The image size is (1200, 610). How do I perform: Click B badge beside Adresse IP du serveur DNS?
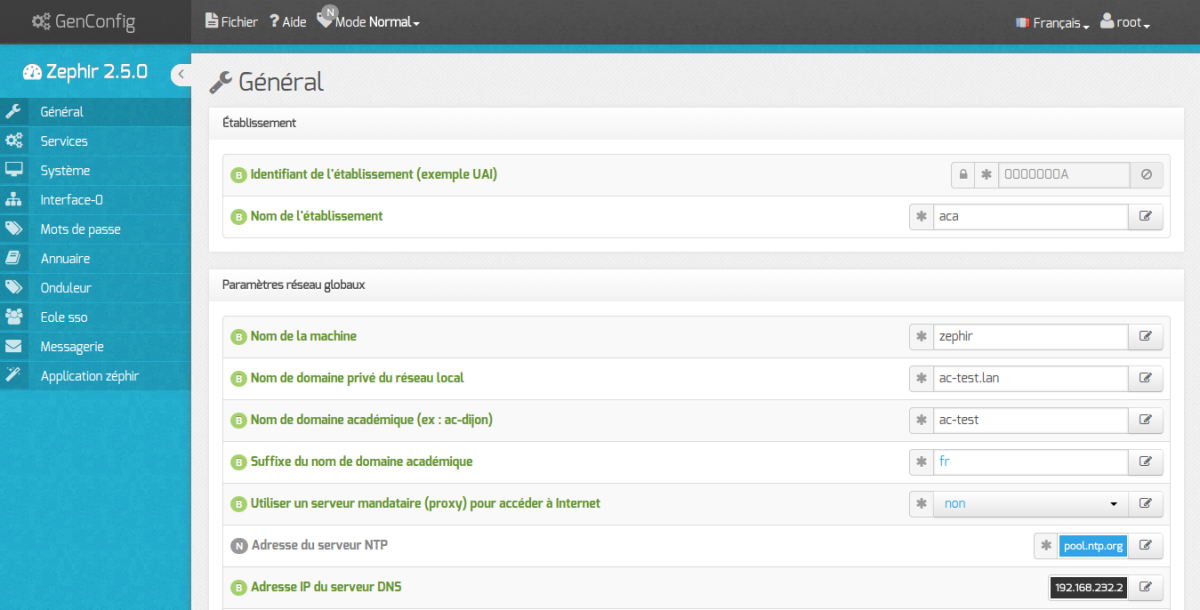pos(239,588)
